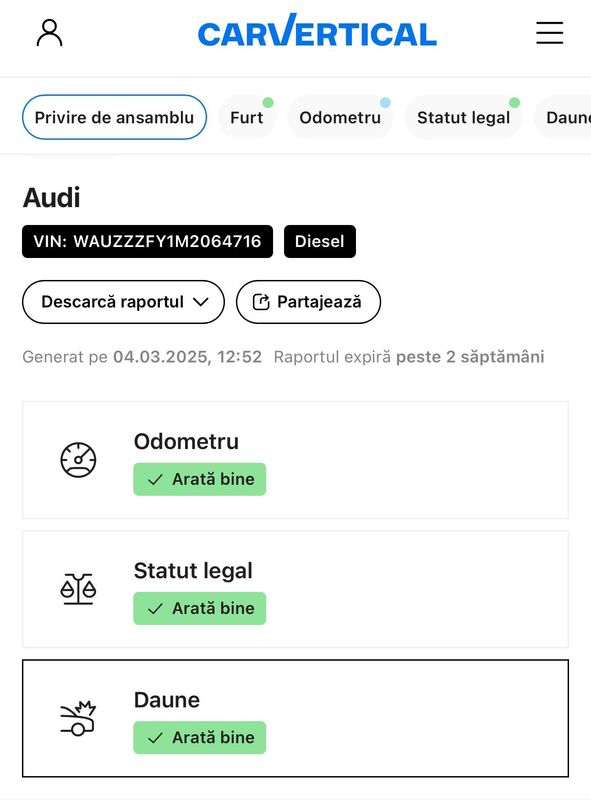This screenshot has width=591, height=800.
Task: Expand the Descarcă raportul chevron
Action: pyautogui.click(x=201, y=302)
